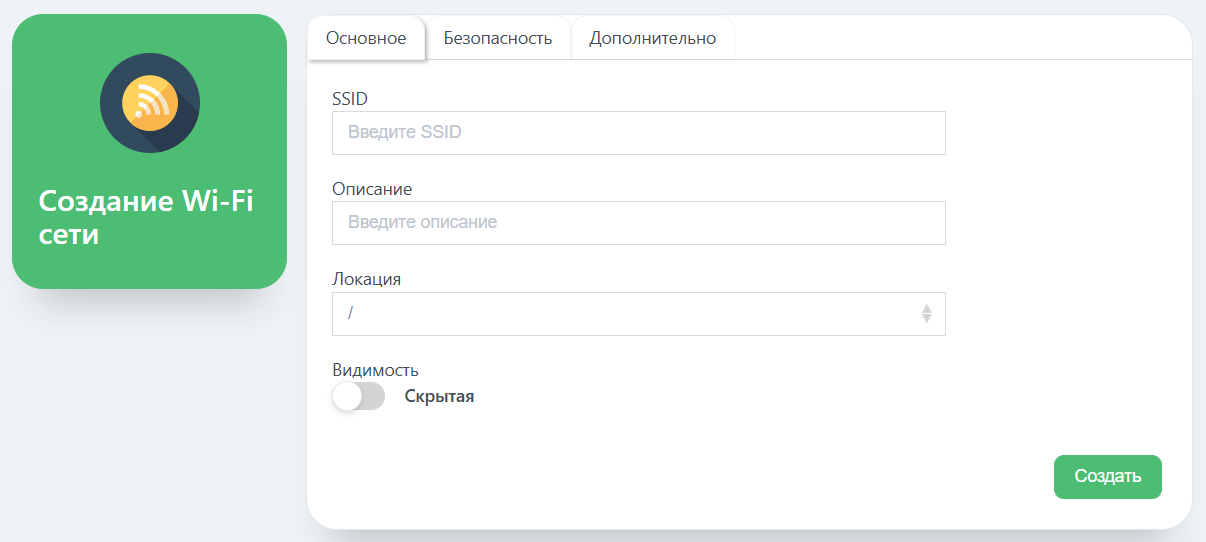Focus the Введите описание text field
The height and width of the screenshot is (542, 1206).
point(638,222)
